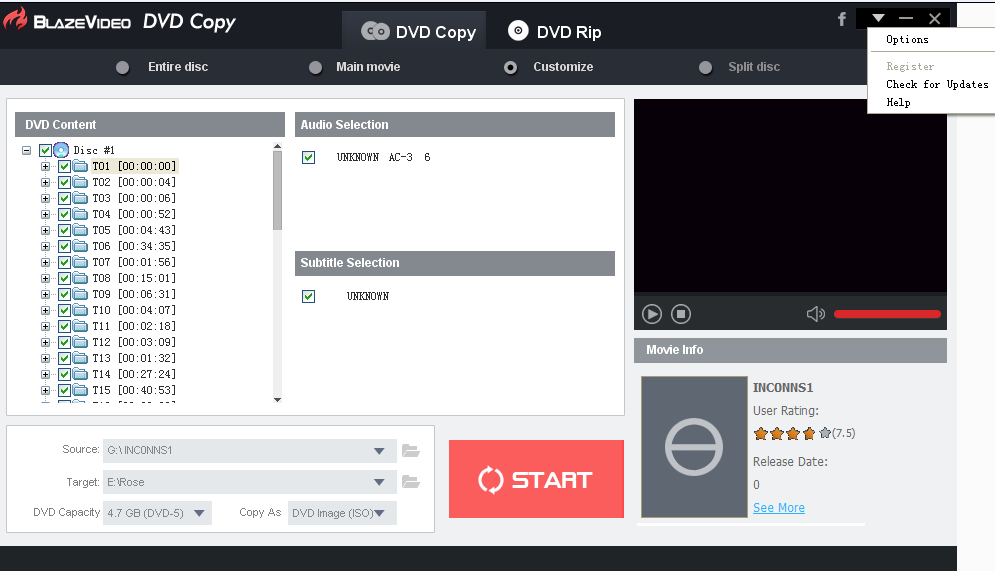Mute audio with the speaker icon
Image resolution: width=995 pixels, height=571 pixels.
[x=815, y=314]
